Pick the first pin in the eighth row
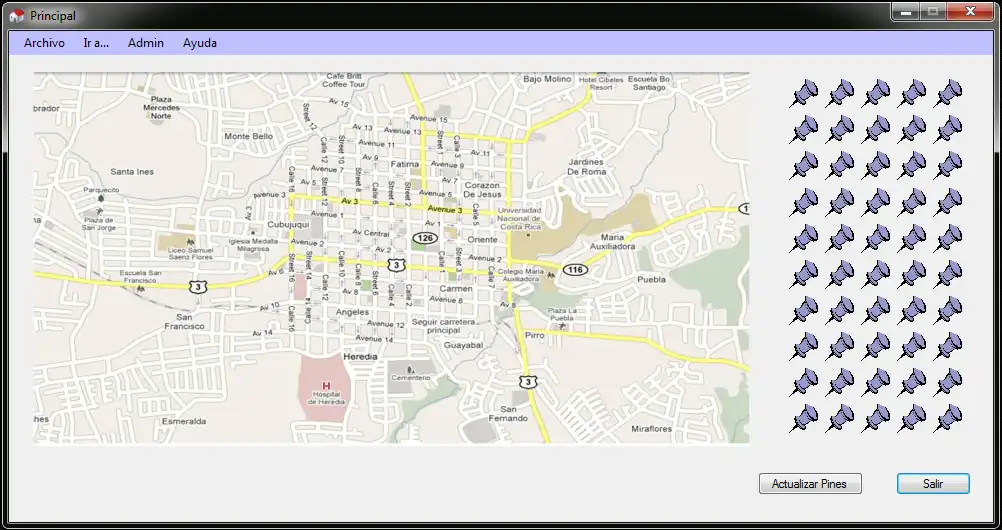This screenshot has width=1002, height=530. pyautogui.click(x=804, y=346)
